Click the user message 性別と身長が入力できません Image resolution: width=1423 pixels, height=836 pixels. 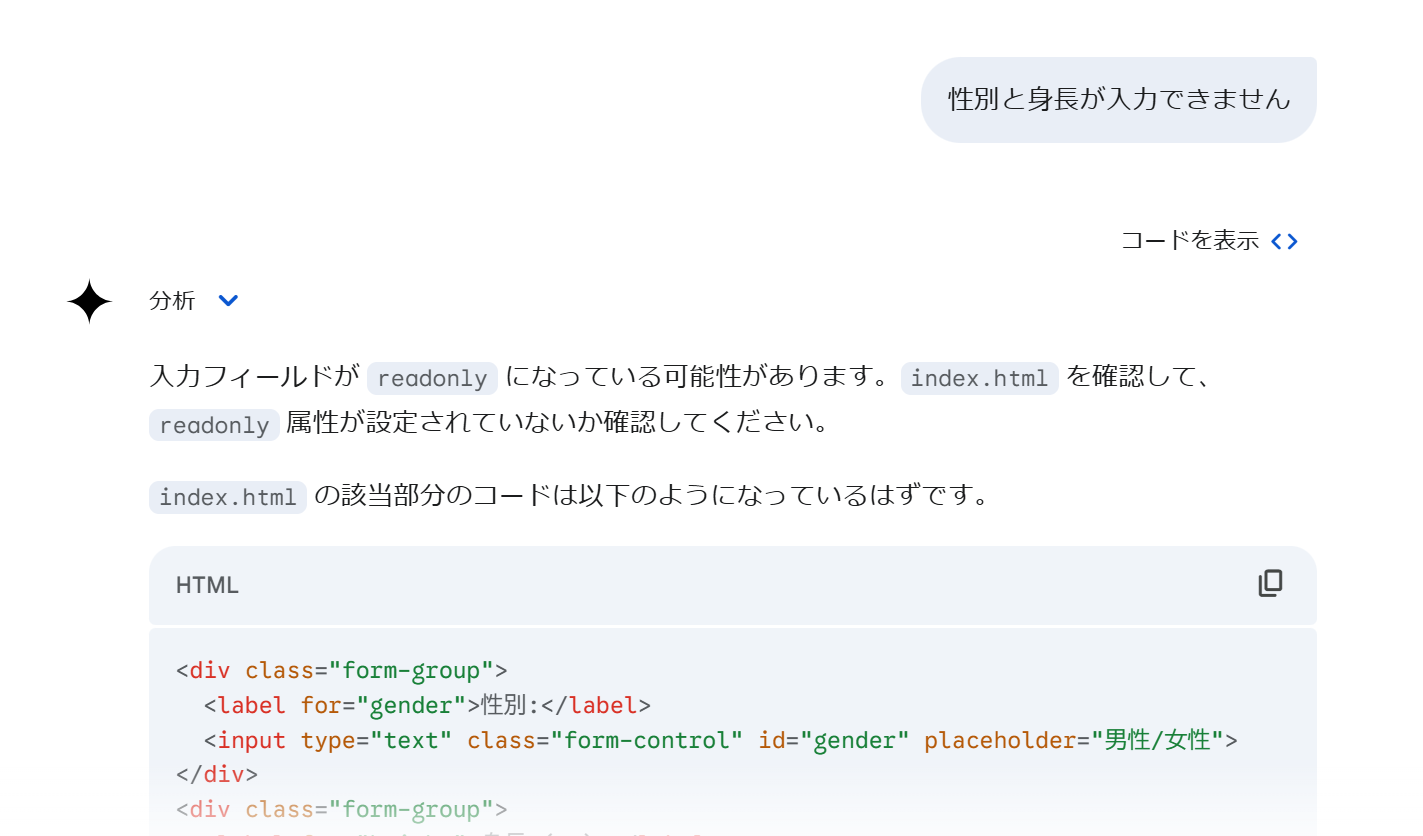point(1119,99)
